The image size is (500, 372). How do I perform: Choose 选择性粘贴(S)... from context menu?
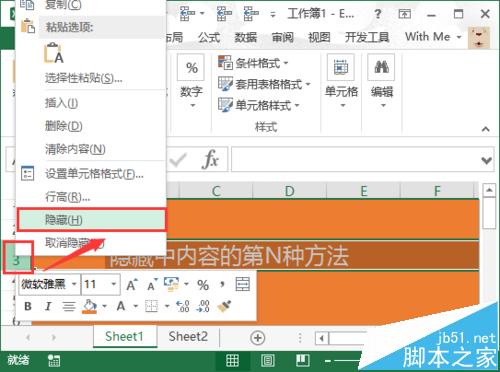coord(91,78)
